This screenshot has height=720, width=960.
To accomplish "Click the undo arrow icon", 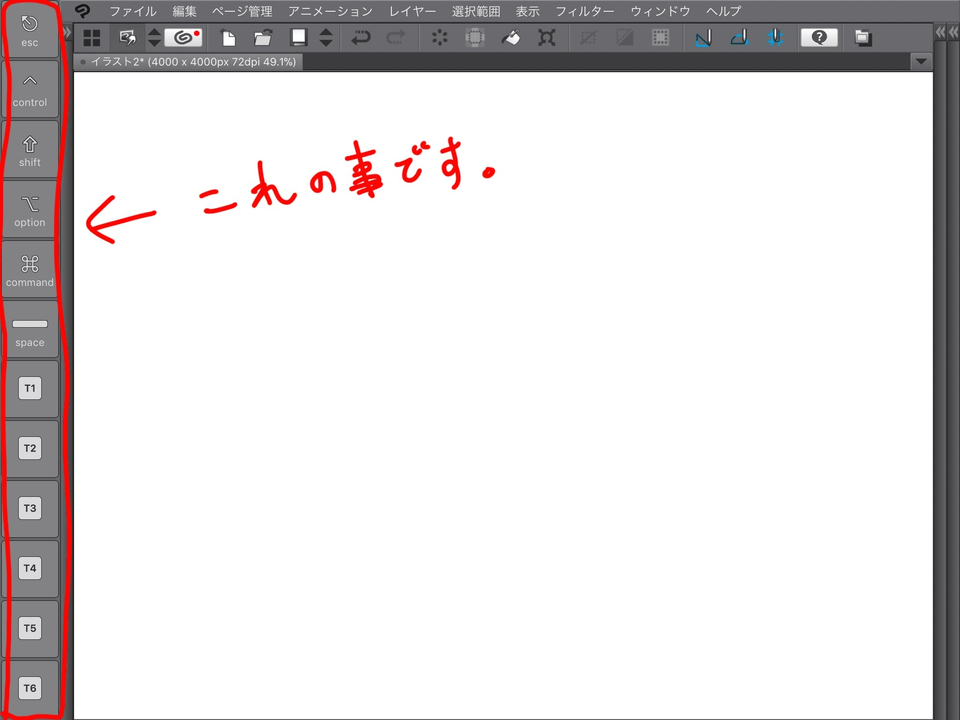I will [x=360, y=38].
